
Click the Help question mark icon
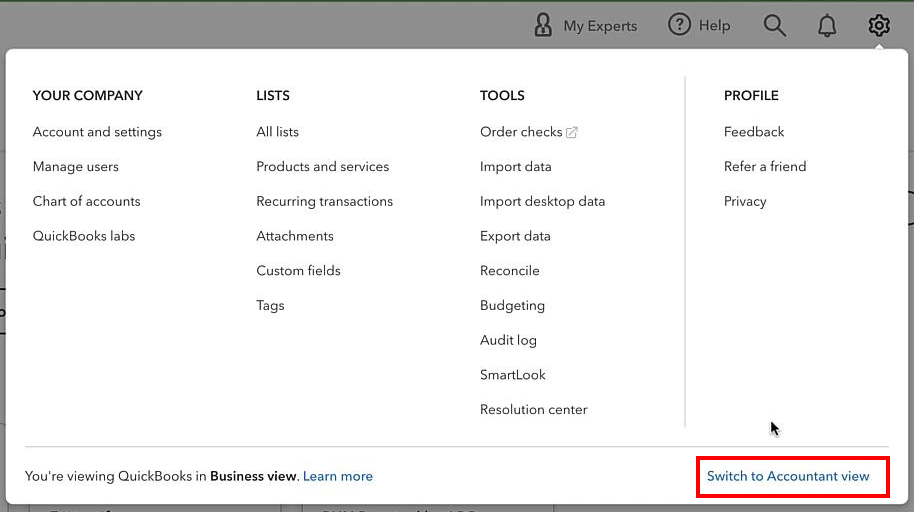coord(679,24)
